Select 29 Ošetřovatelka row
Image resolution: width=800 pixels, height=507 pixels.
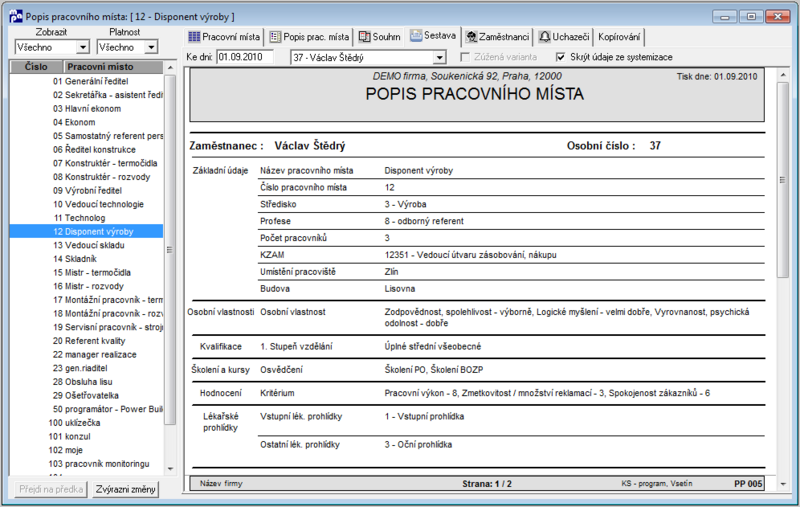tap(87, 396)
